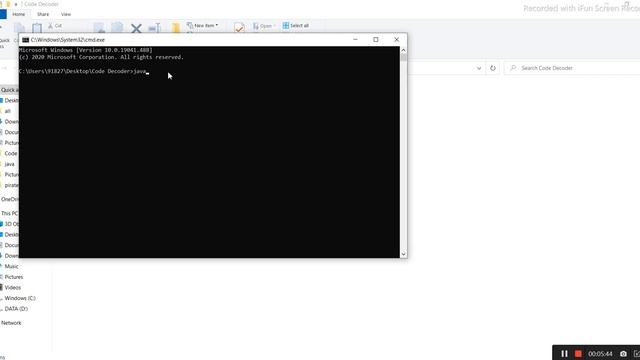Take a screenshot with the camera icon

[x=623, y=353]
